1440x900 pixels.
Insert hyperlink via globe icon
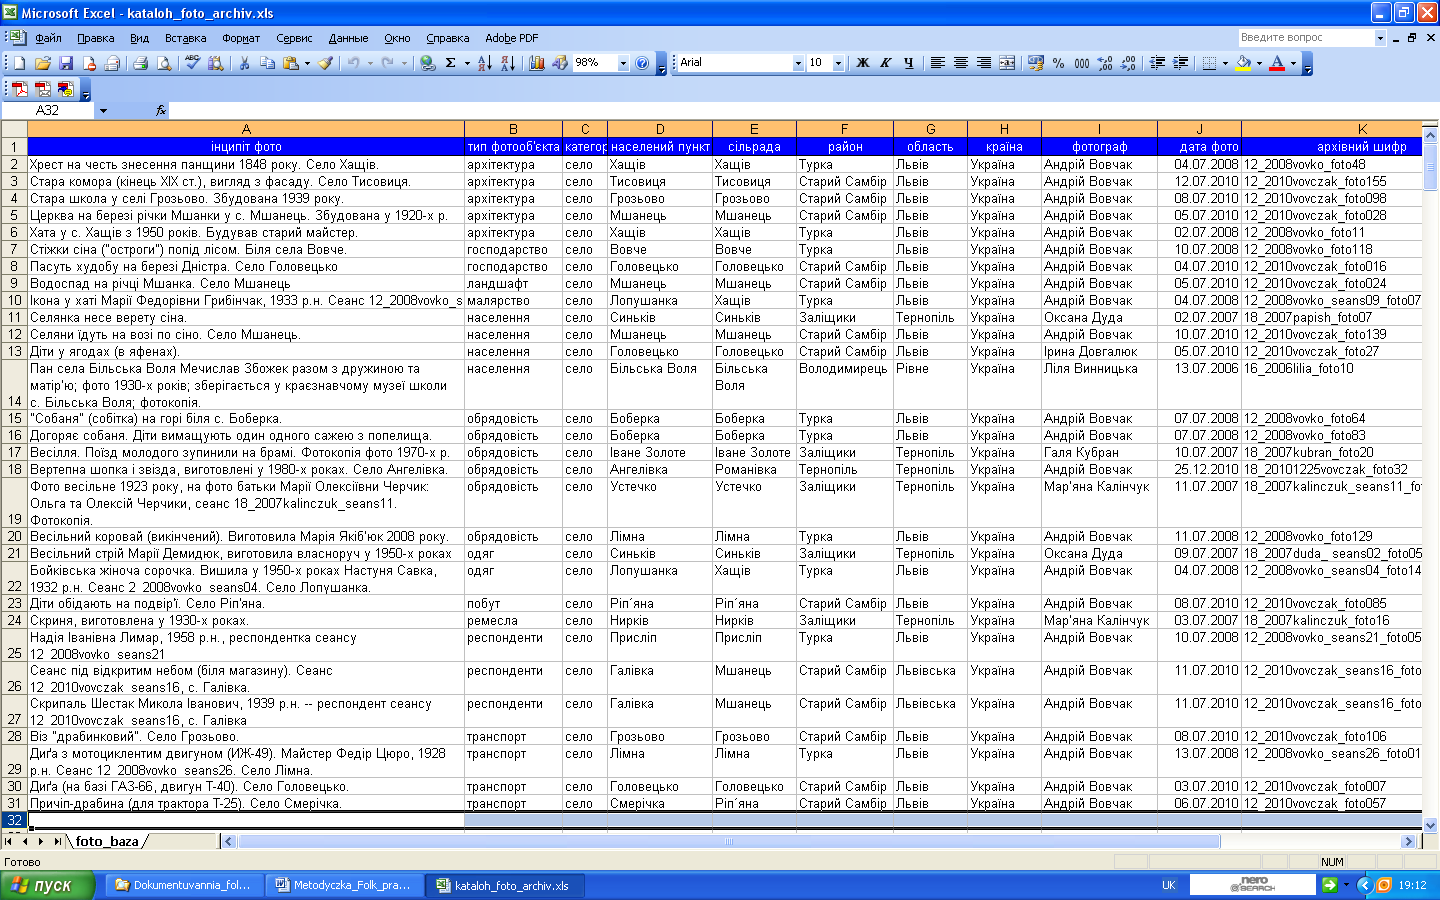coord(428,63)
